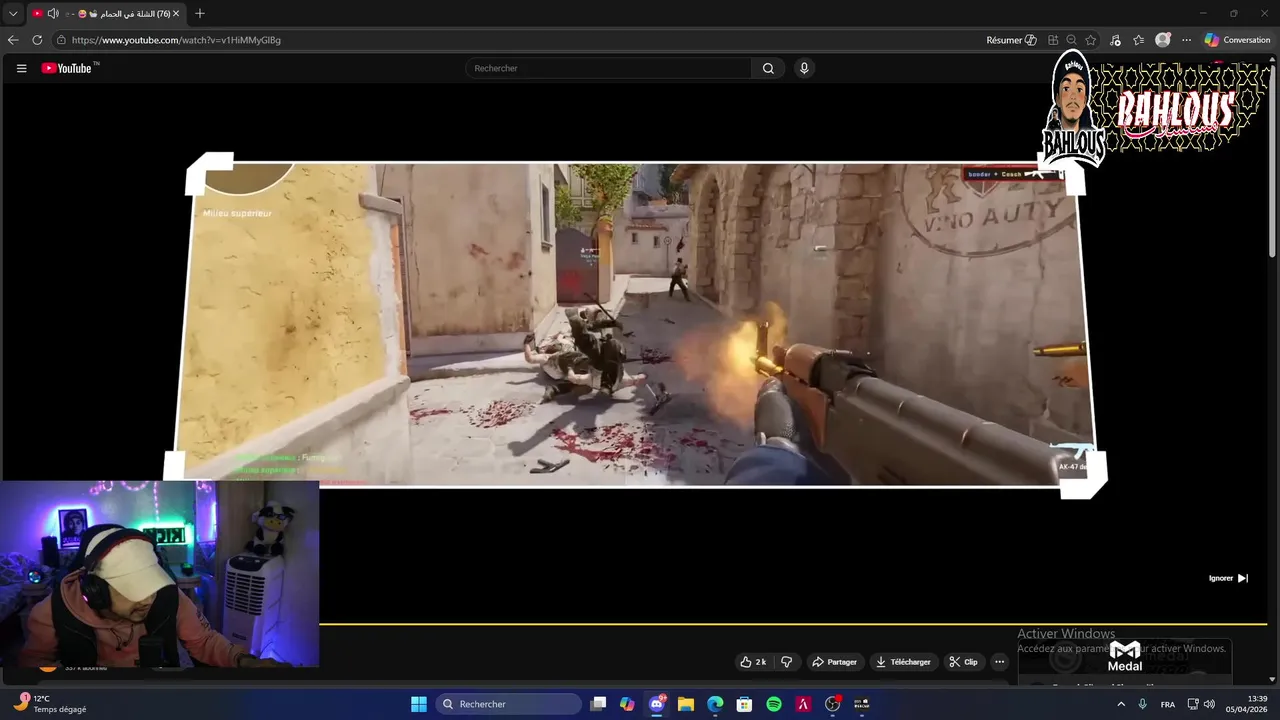
Task: Open Discord from the taskbar
Action: click(657, 704)
